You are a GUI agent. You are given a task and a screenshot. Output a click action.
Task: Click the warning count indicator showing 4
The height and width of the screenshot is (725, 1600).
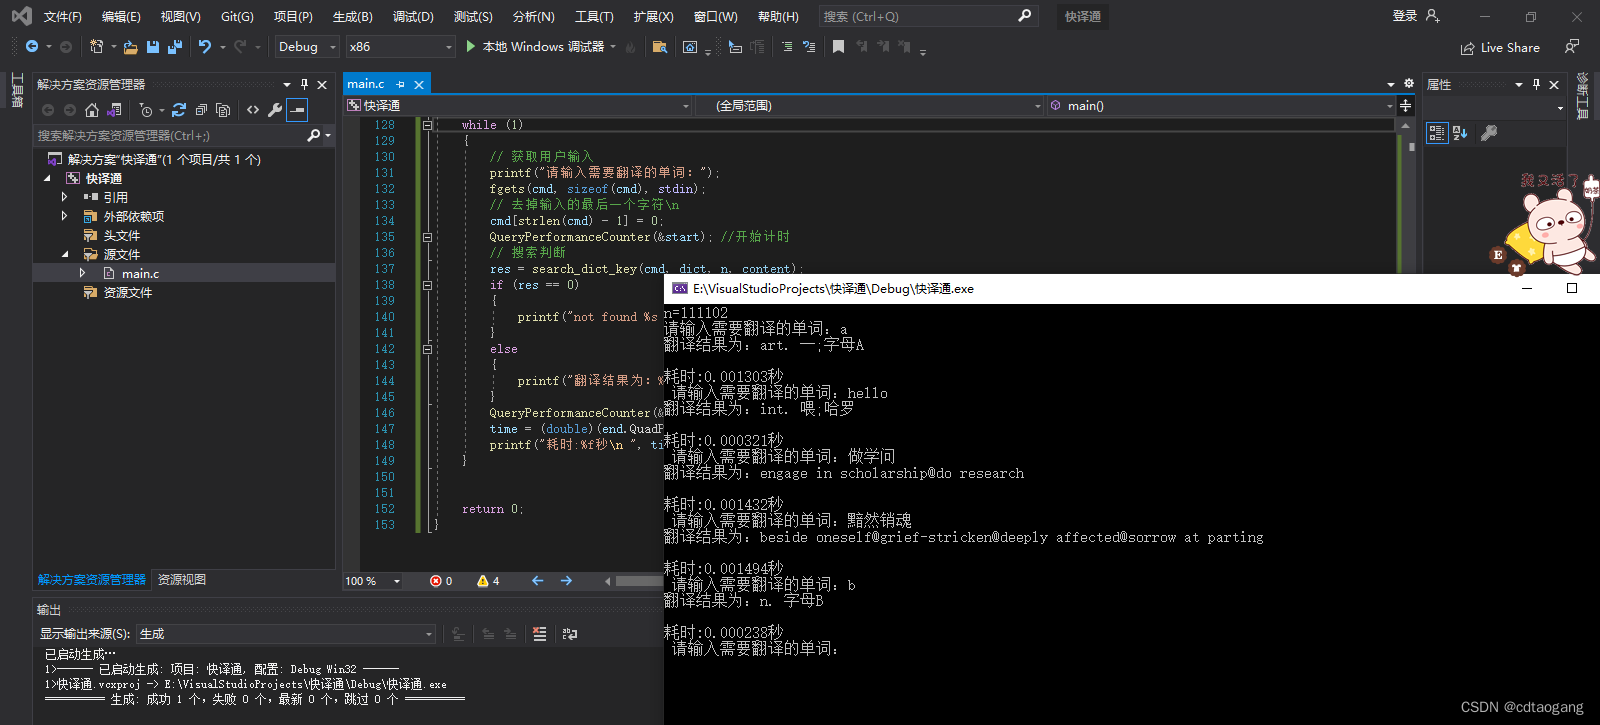coord(489,581)
